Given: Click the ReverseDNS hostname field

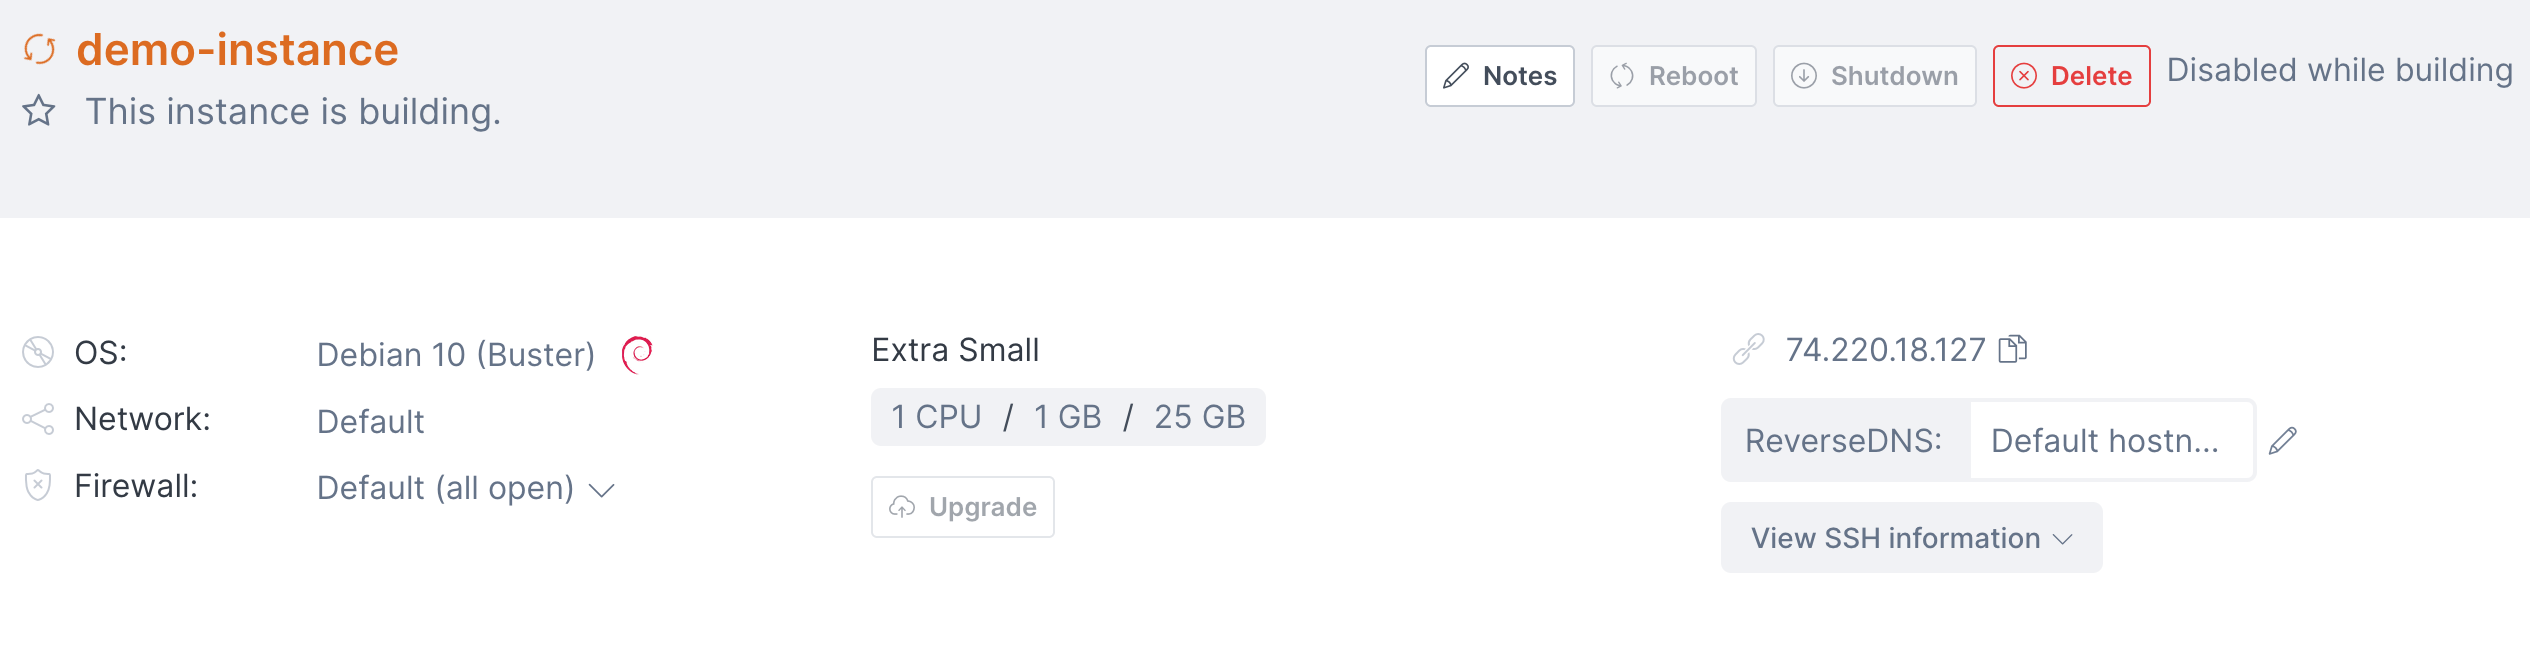Looking at the screenshot, I should coord(2110,441).
